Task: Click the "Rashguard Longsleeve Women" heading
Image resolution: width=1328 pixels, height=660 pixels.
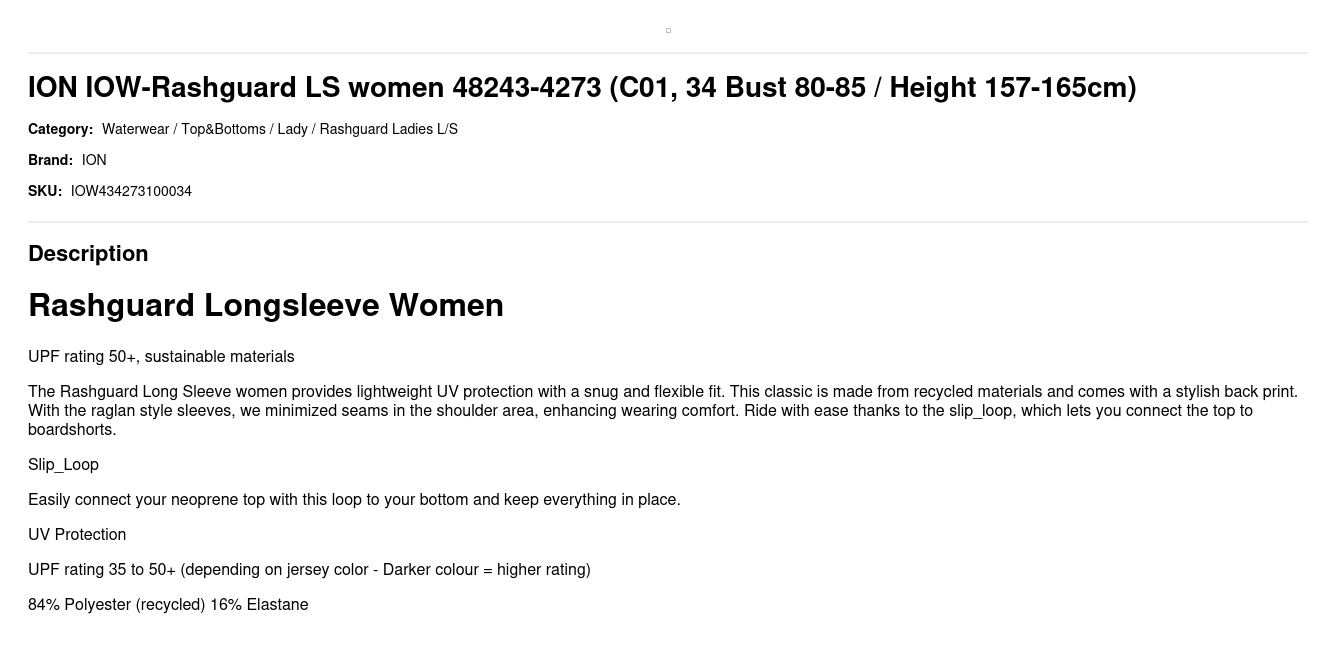Action: pyautogui.click(x=266, y=305)
